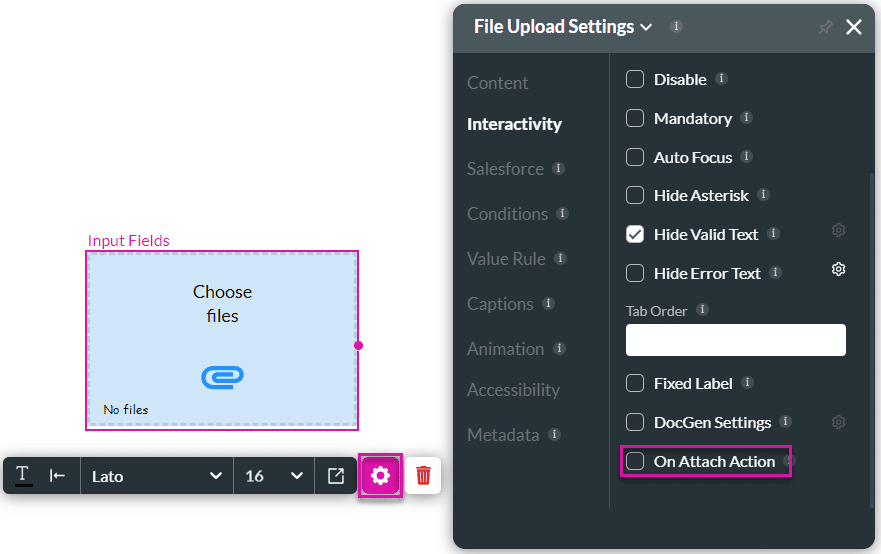Image resolution: width=881 pixels, height=554 pixels.
Task: Click the info icon next to Auto Focus
Action: [746, 156]
